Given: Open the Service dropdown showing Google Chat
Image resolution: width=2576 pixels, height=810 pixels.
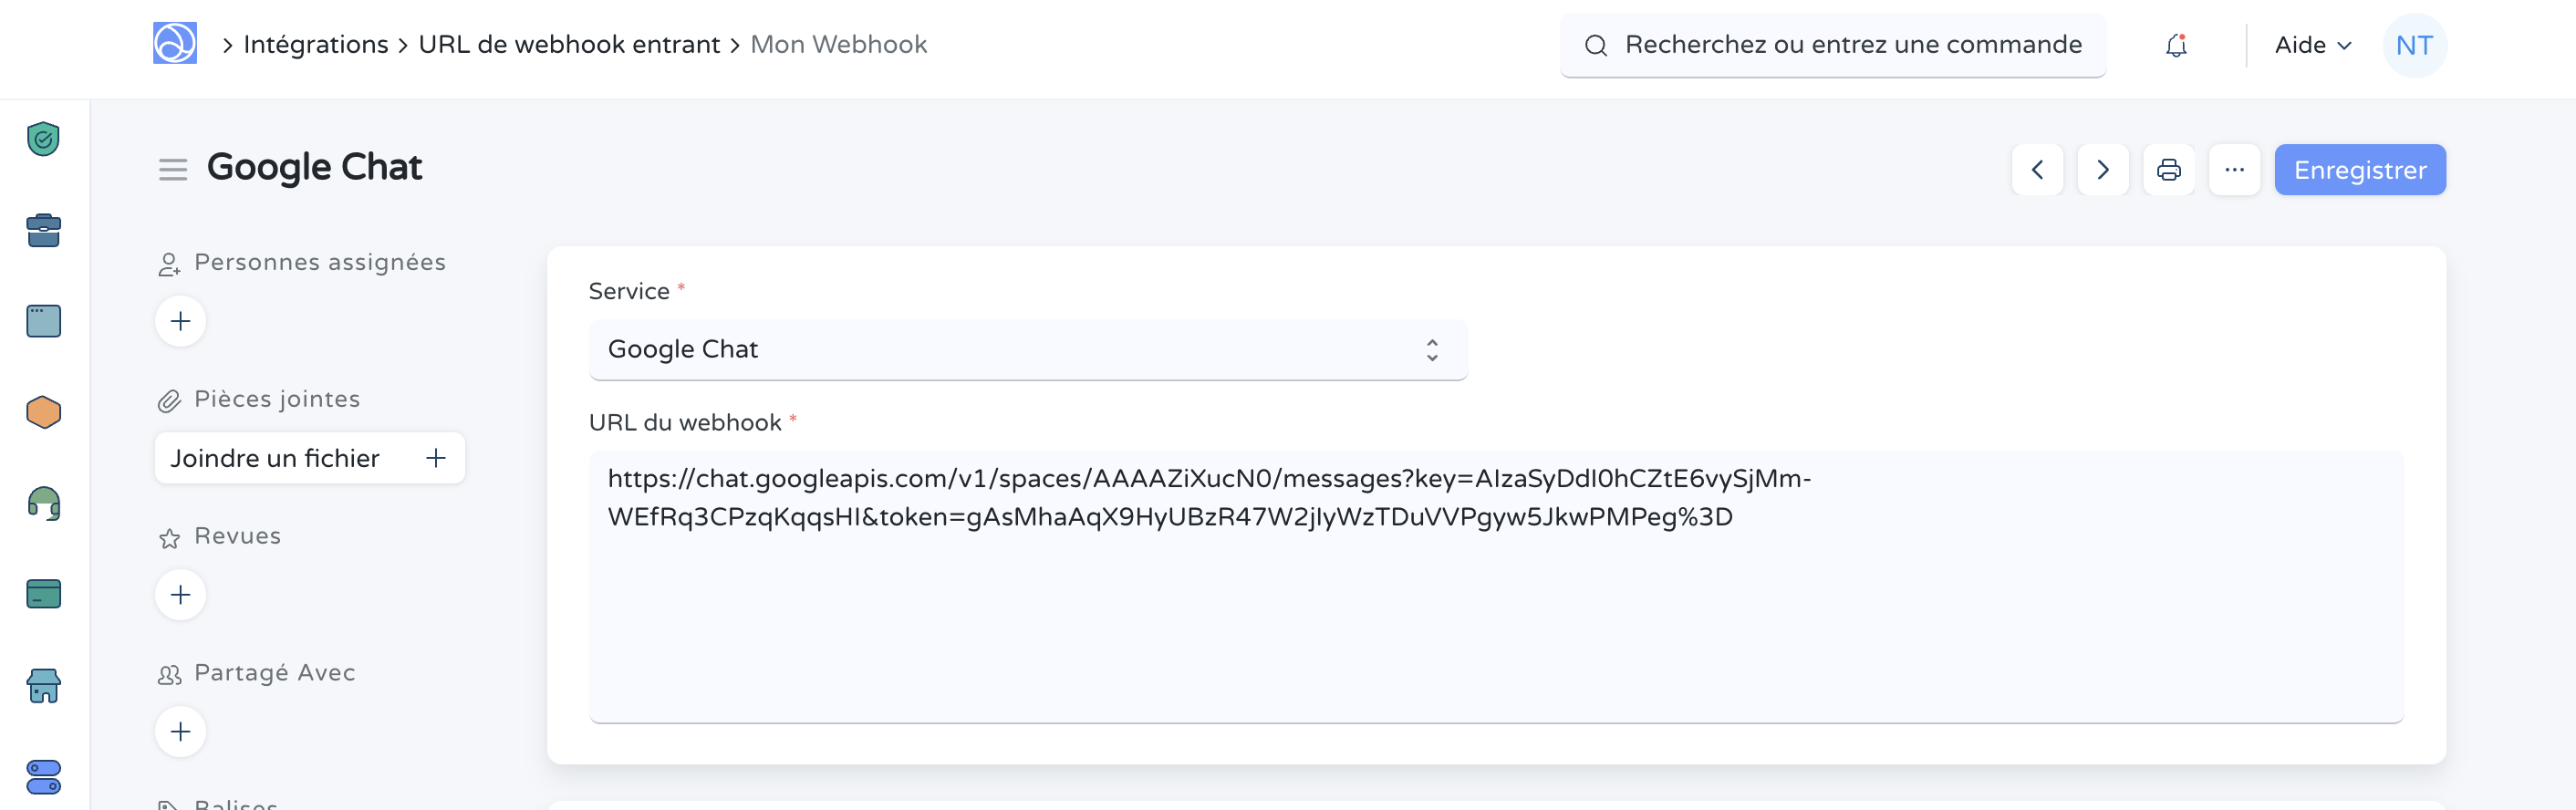Looking at the screenshot, I should 1027,349.
